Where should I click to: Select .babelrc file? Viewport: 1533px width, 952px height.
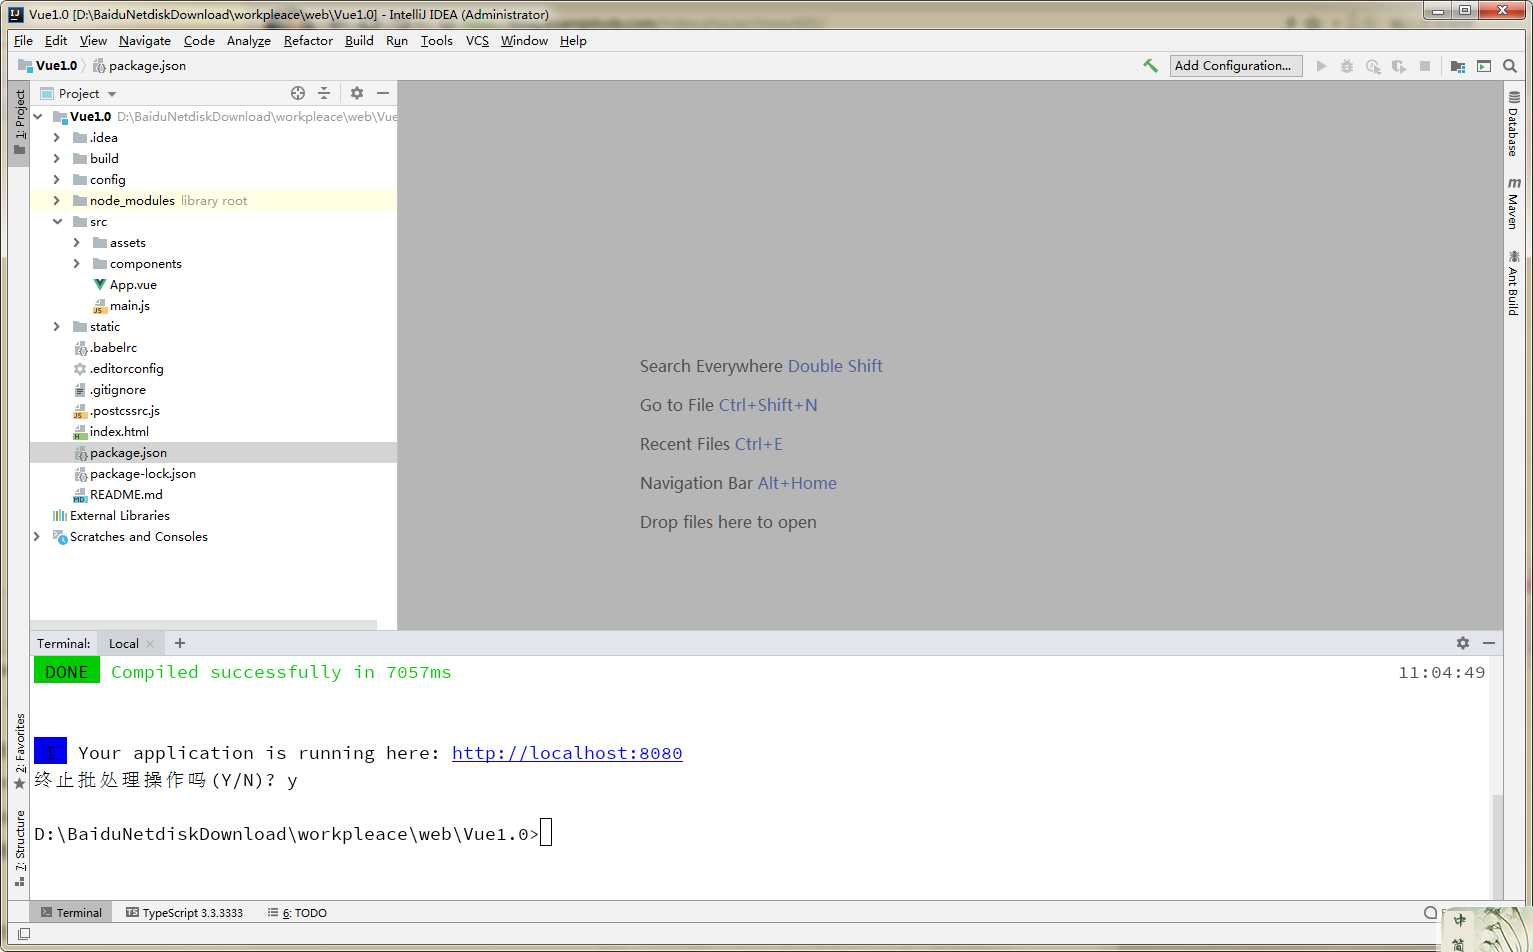click(113, 348)
